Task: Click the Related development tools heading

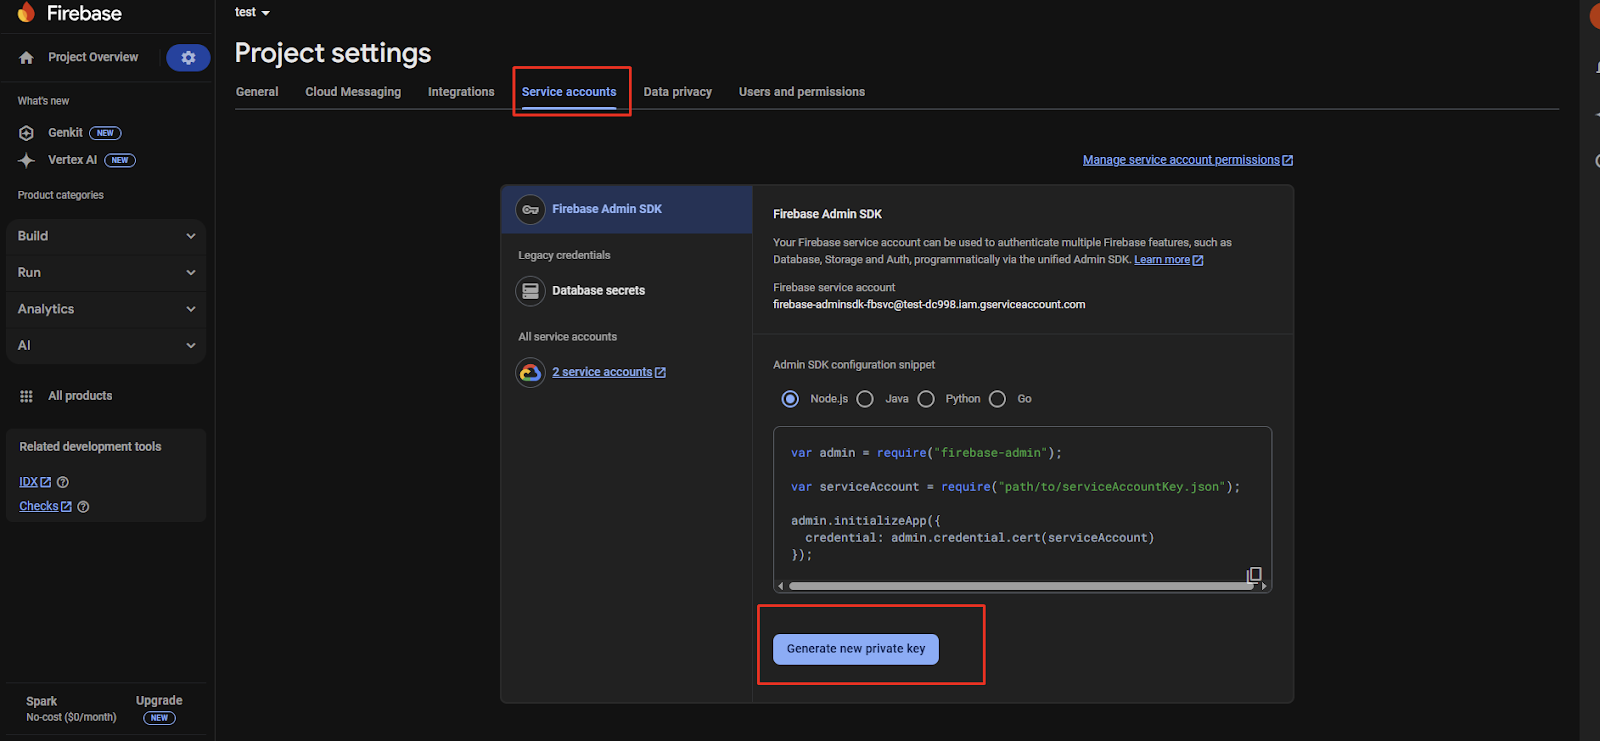Action: click(x=90, y=447)
